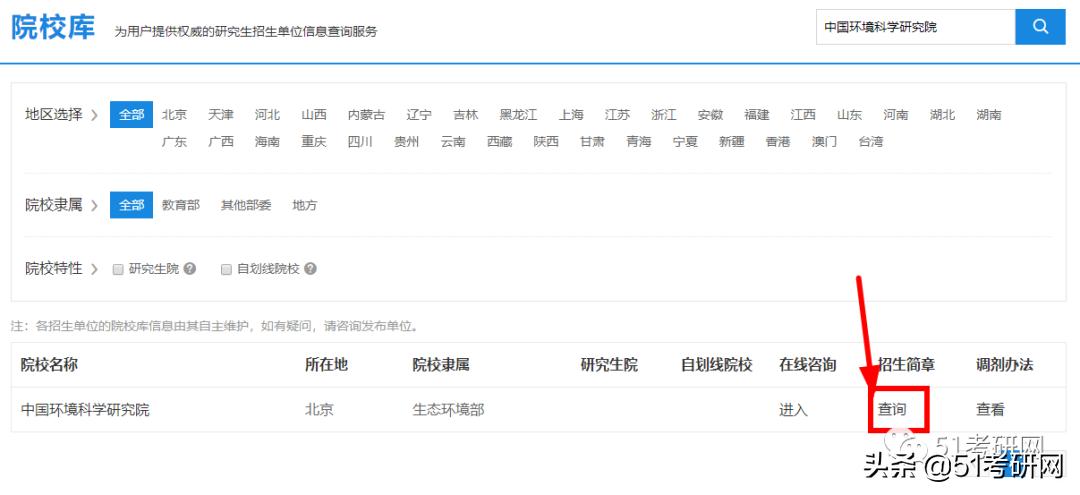Viewport: 1080px width, 495px height.
Task: Filter by region 广西
Action: 221,141
